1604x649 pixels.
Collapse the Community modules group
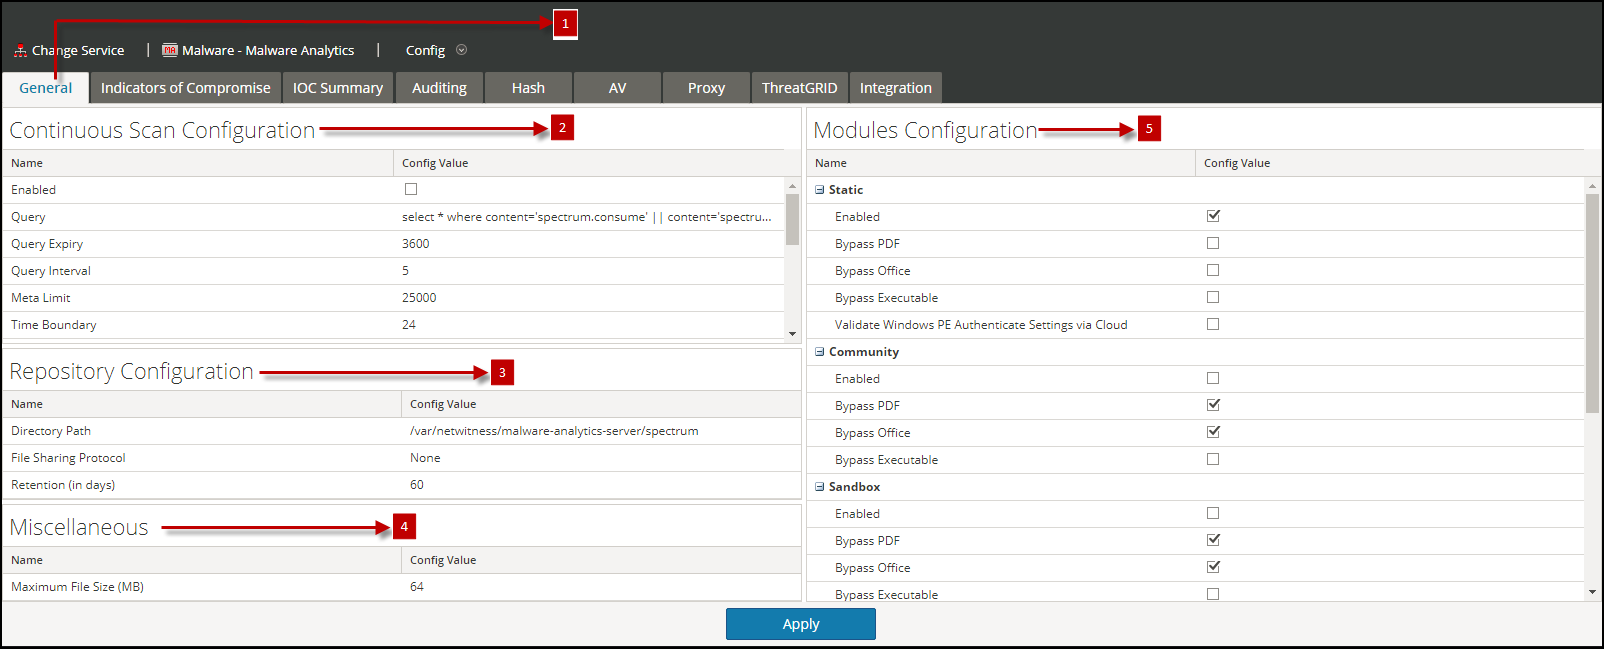pyautogui.click(x=820, y=352)
